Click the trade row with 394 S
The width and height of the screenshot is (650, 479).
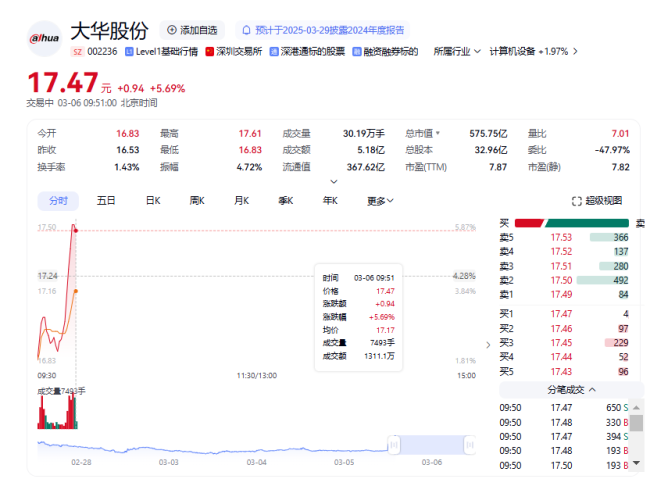coord(564,436)
